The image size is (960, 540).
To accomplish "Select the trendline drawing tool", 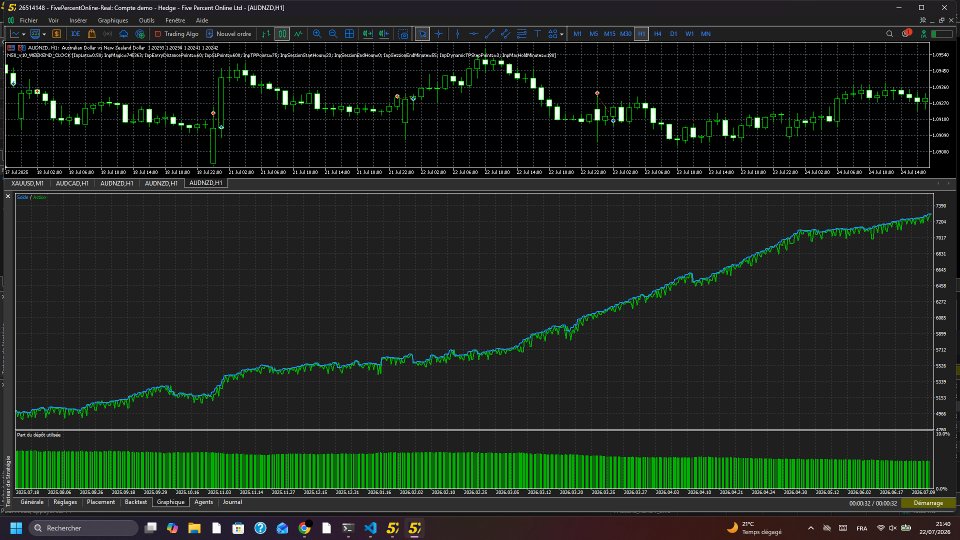I will click(x=490, y=34).
